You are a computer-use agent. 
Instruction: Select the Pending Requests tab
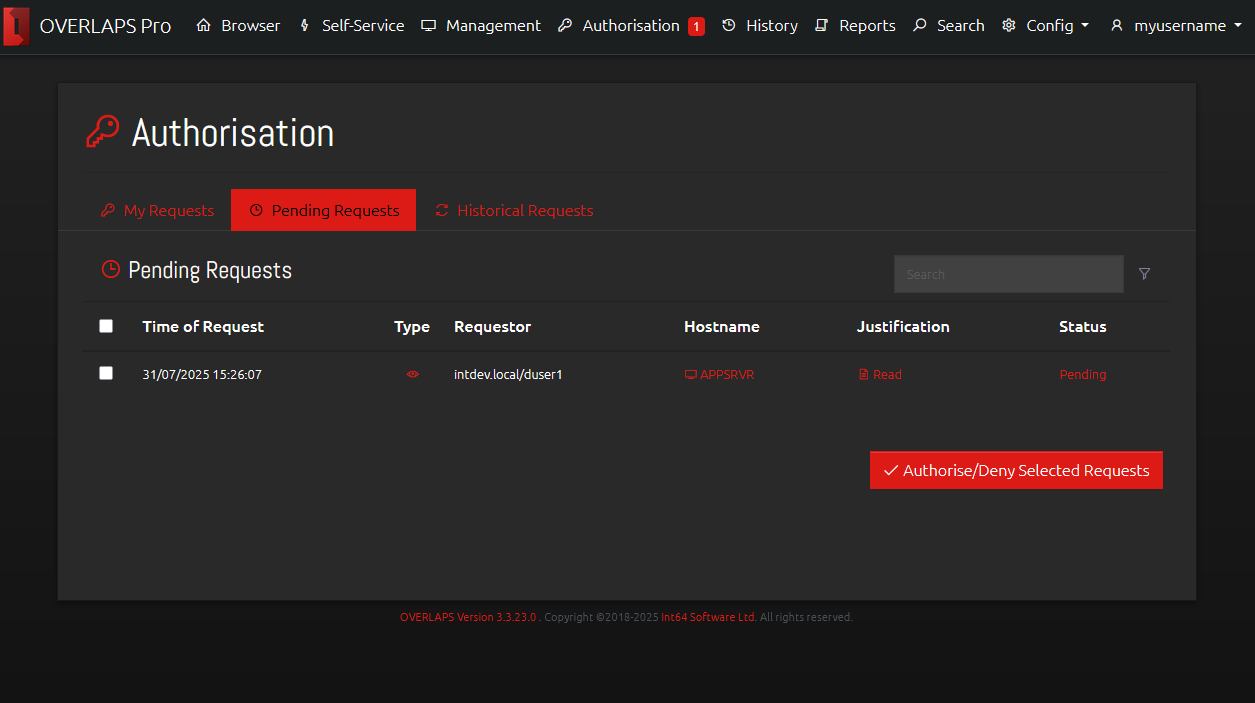coord(324,210)
